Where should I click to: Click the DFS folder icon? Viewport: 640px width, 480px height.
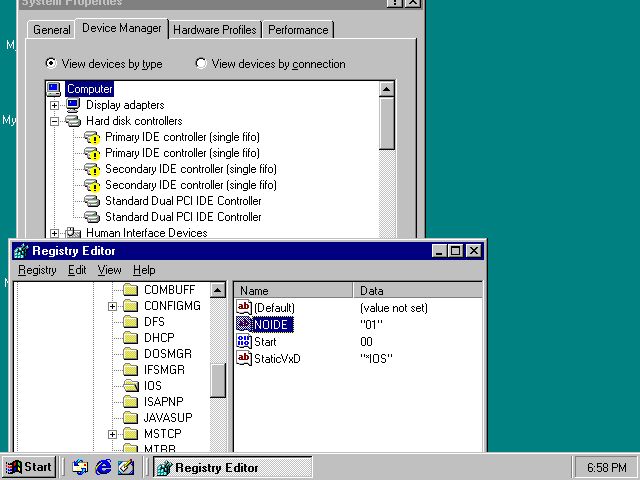pyautogui.click(x=131, y=322)
